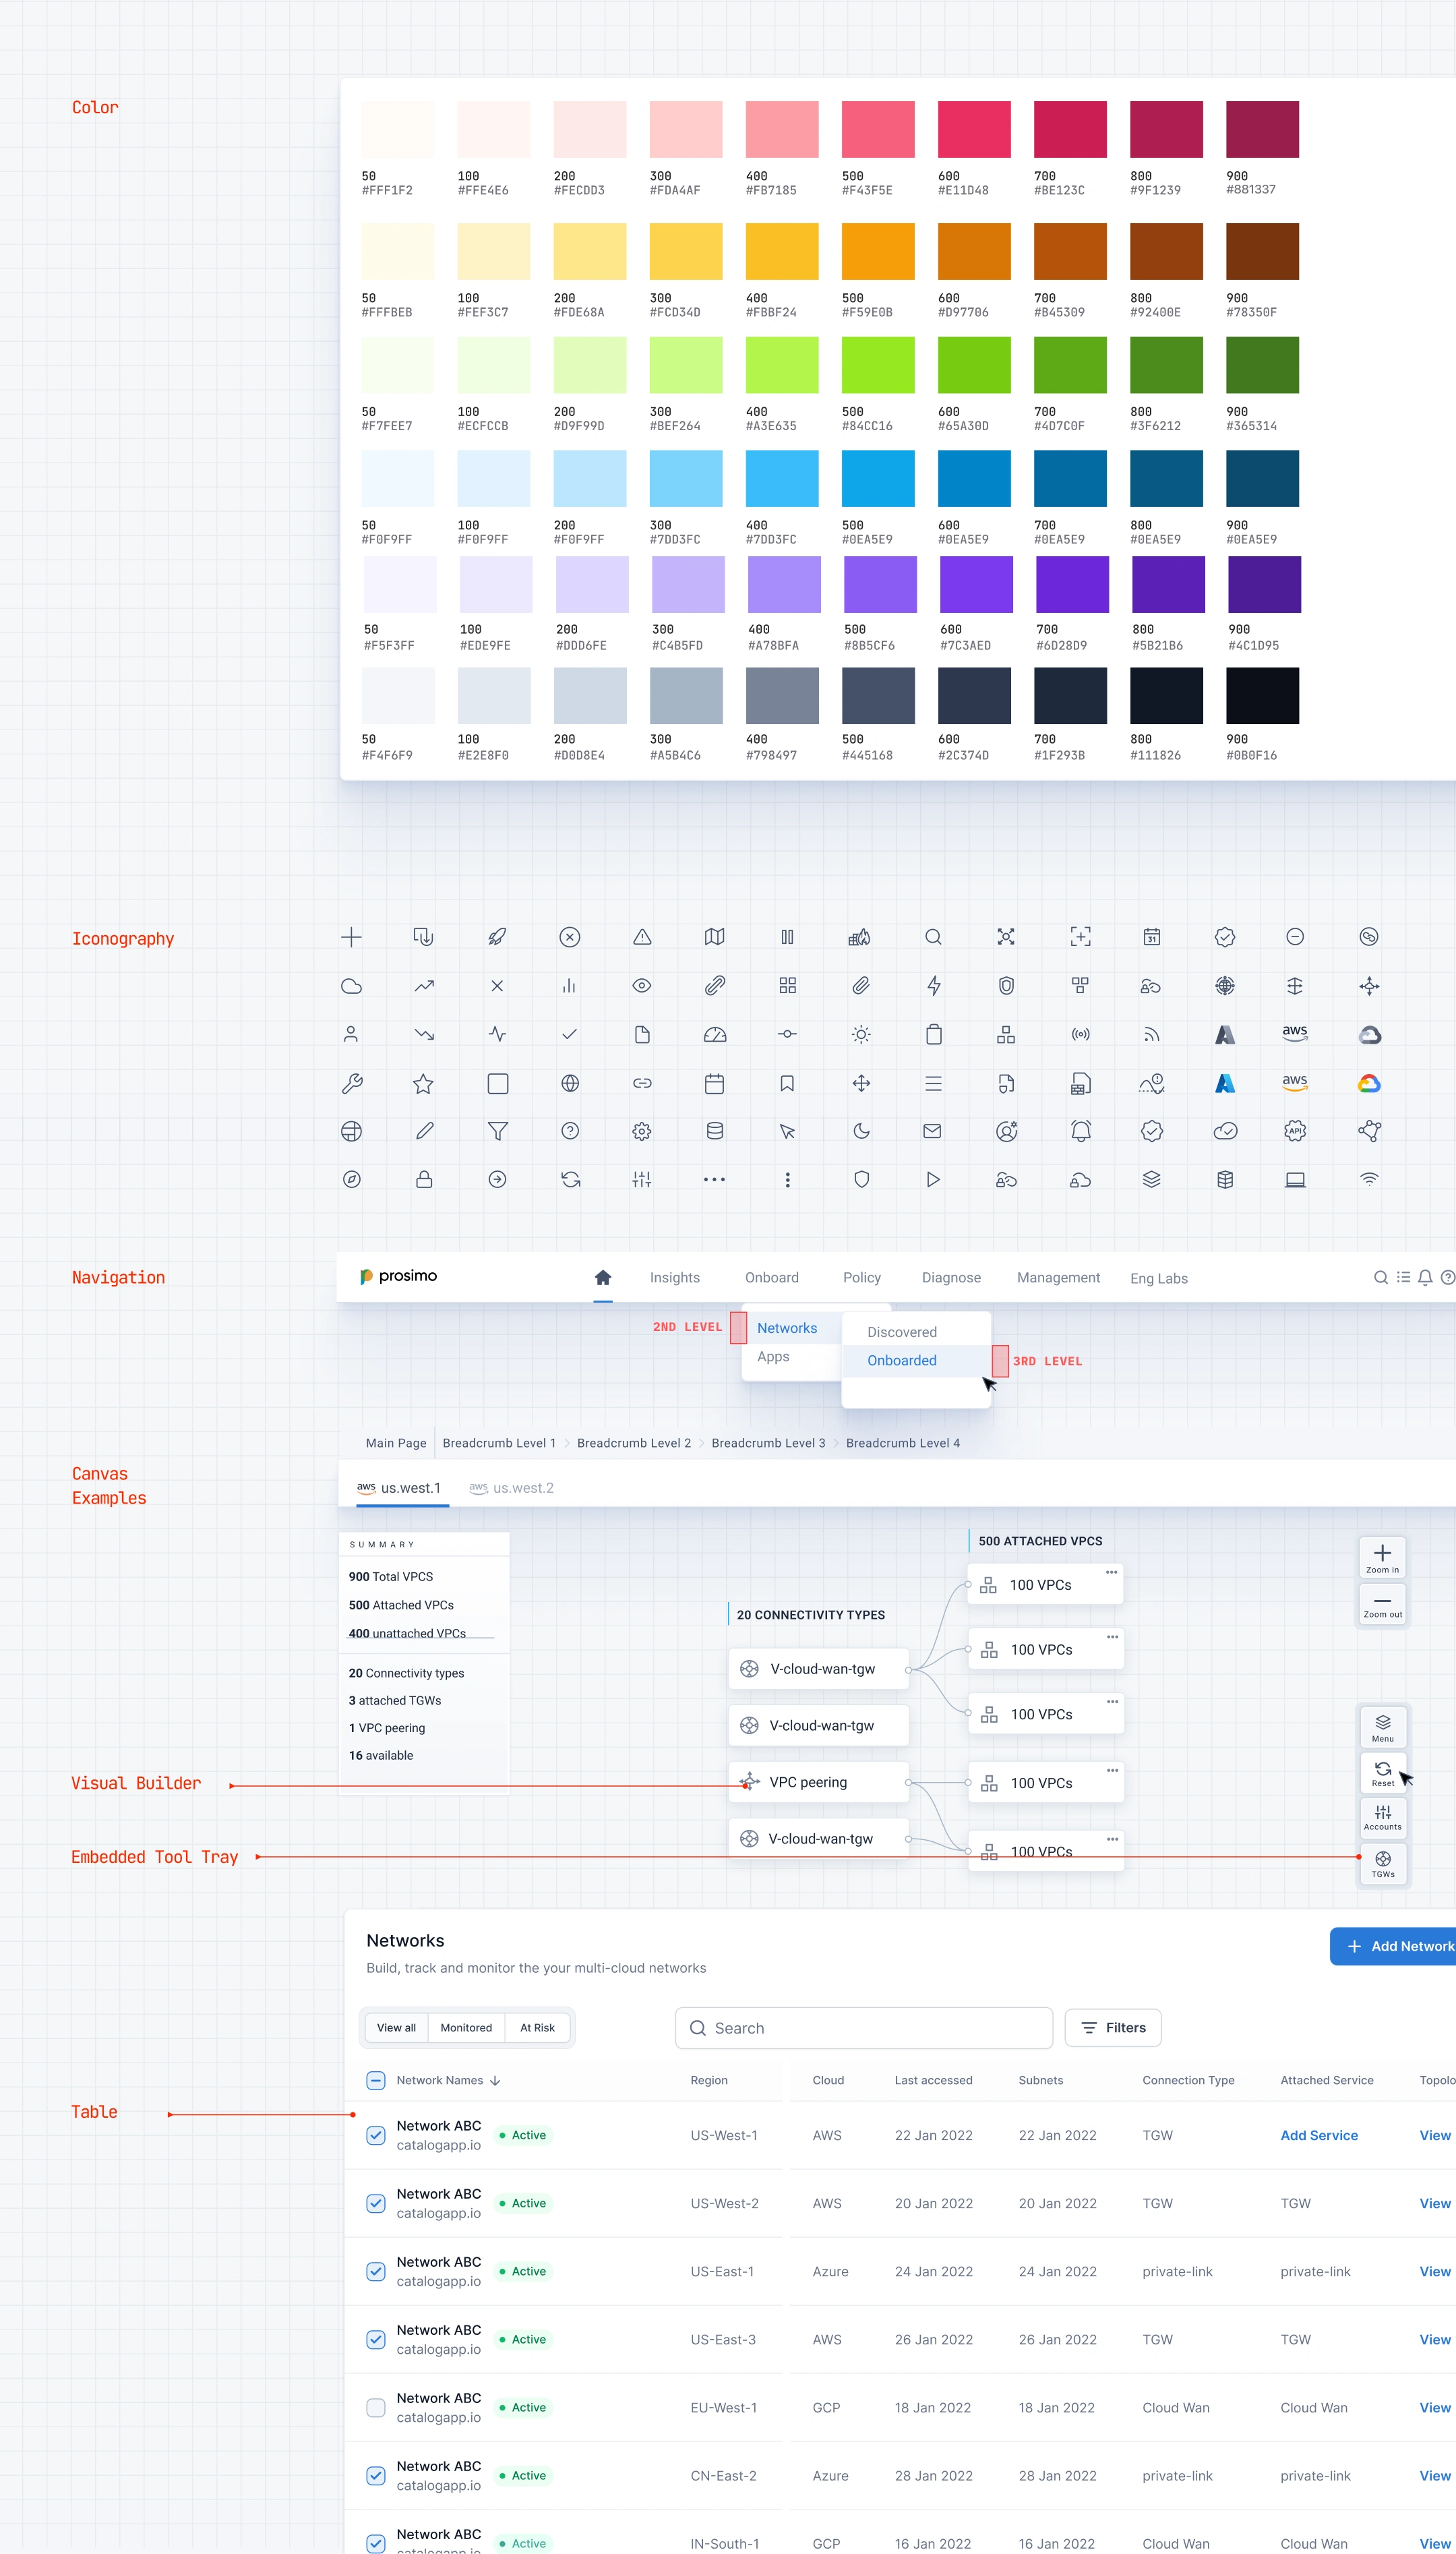Toggle the select-all checkbox beside Network Names

coord(376,2080)
